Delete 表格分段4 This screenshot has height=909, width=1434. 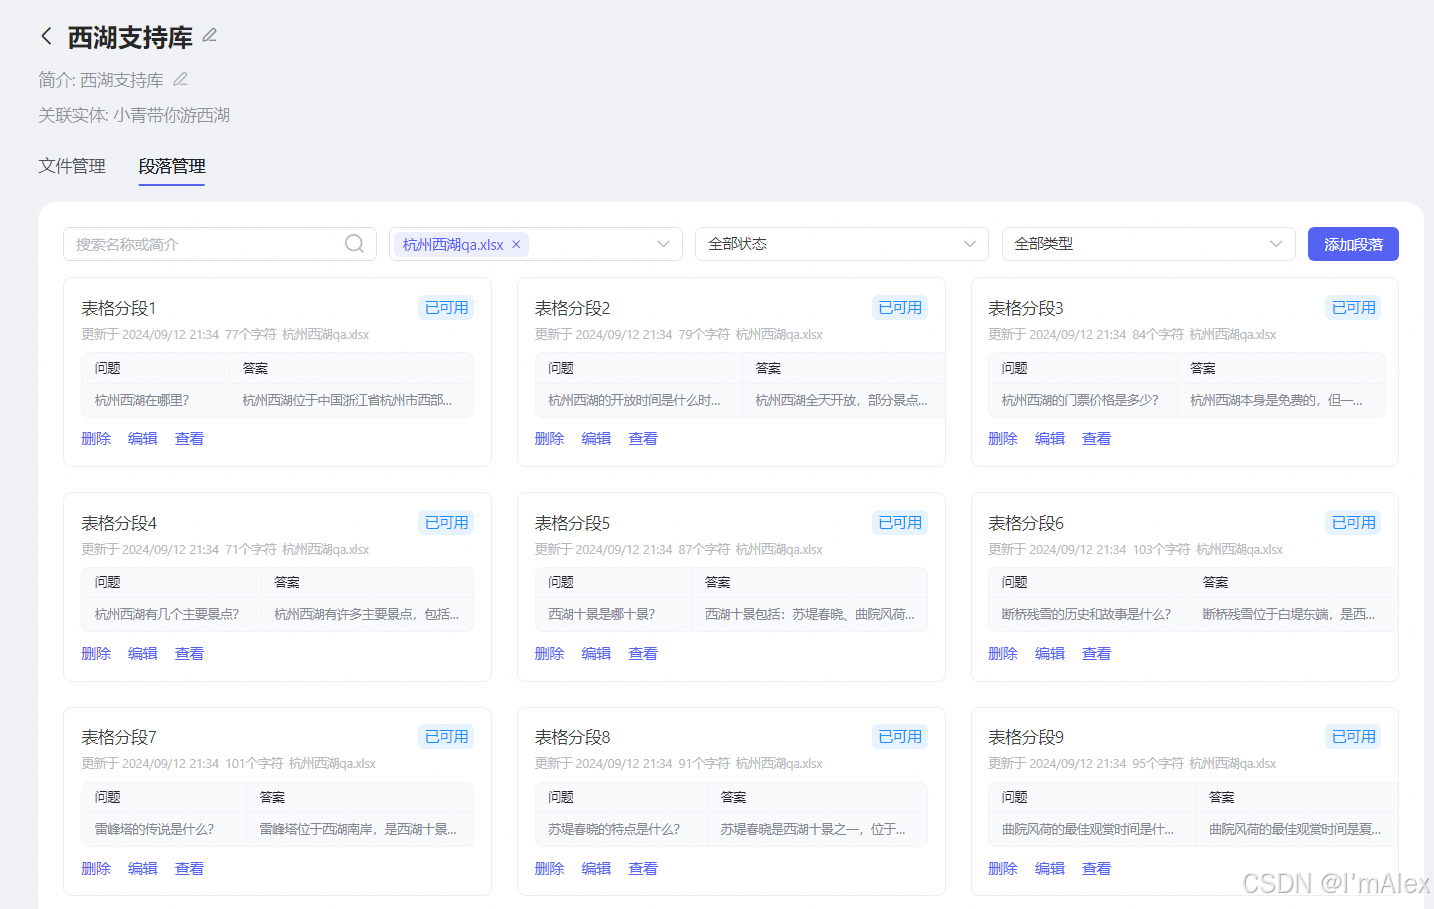point(96,653)
